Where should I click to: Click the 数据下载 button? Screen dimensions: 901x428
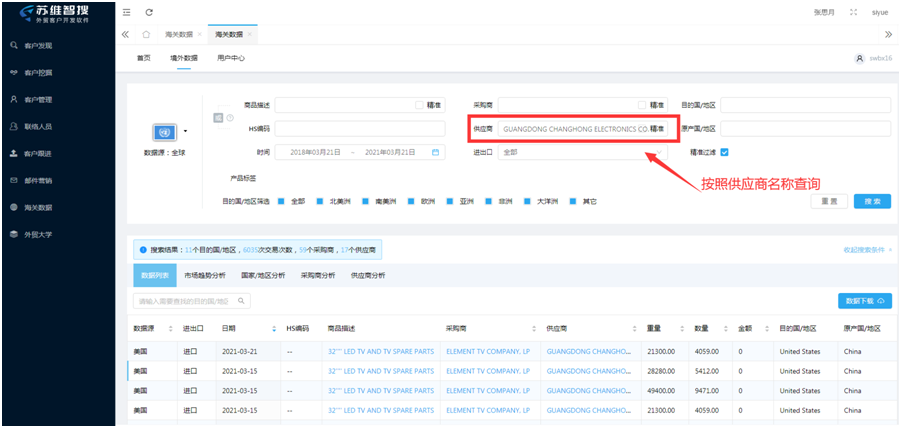(864, 301)
